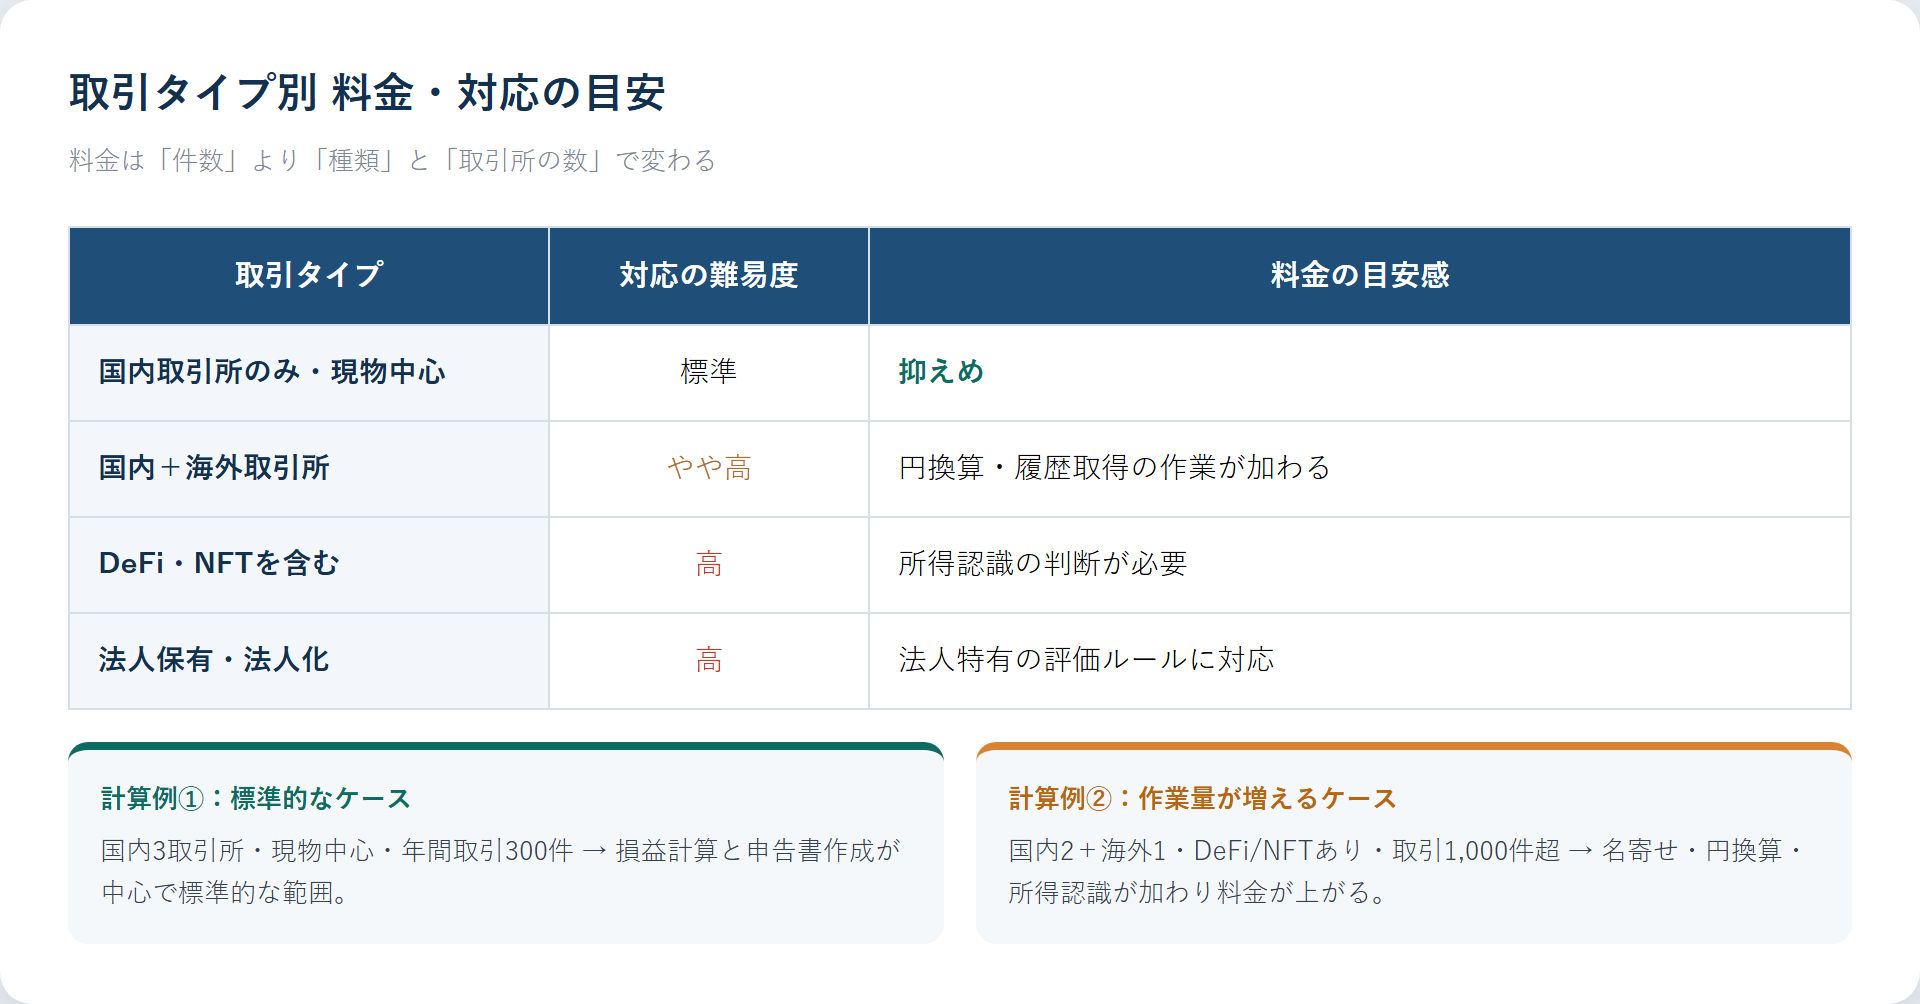The height and width of the screenshot is (1004, 1920).
Task: Click the description starting with 国内2＋海外1・DeFi/NFTあり
Action: [x=1407, y=871]
